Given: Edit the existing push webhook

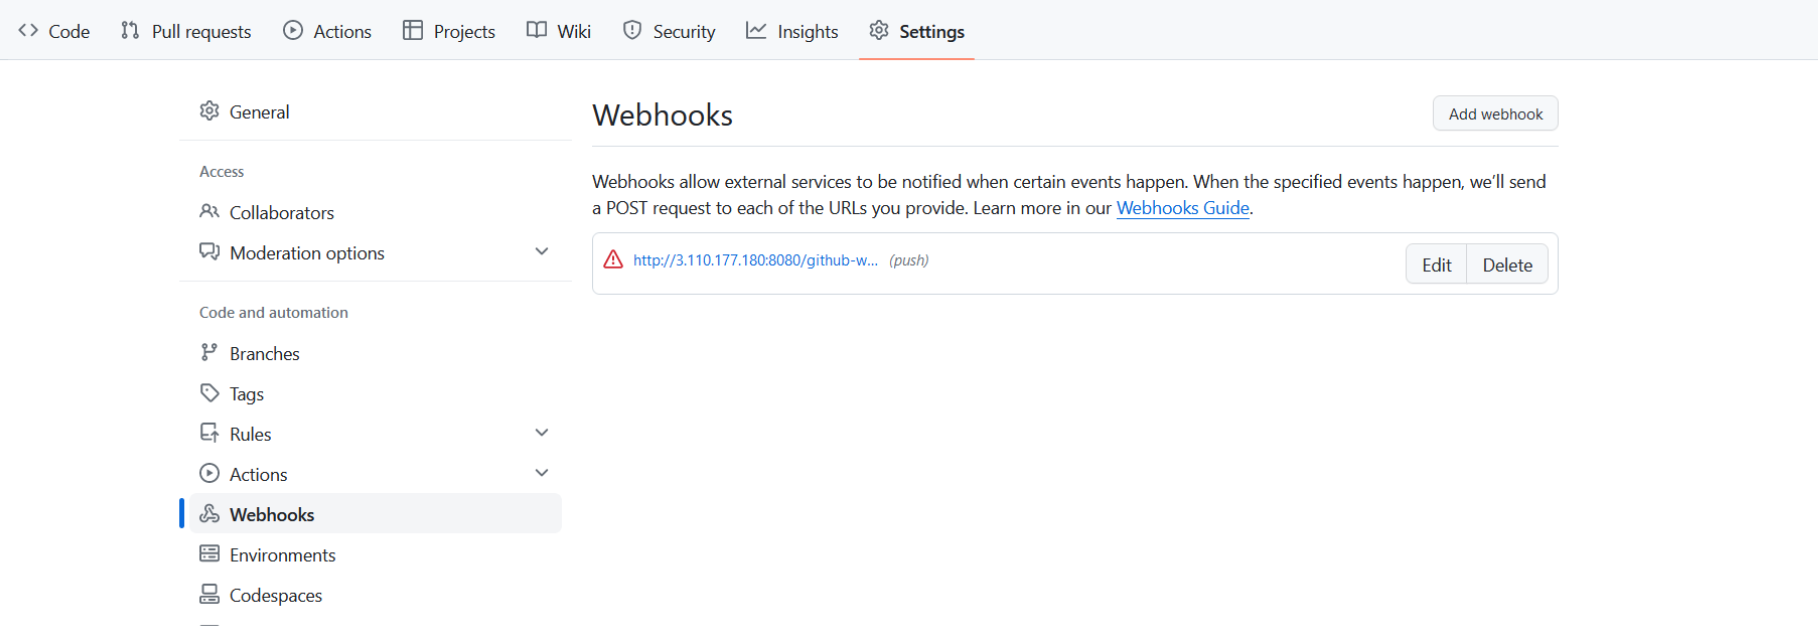Looking at the screenshot, I should pyautogui.click(x=1436, y=265).
